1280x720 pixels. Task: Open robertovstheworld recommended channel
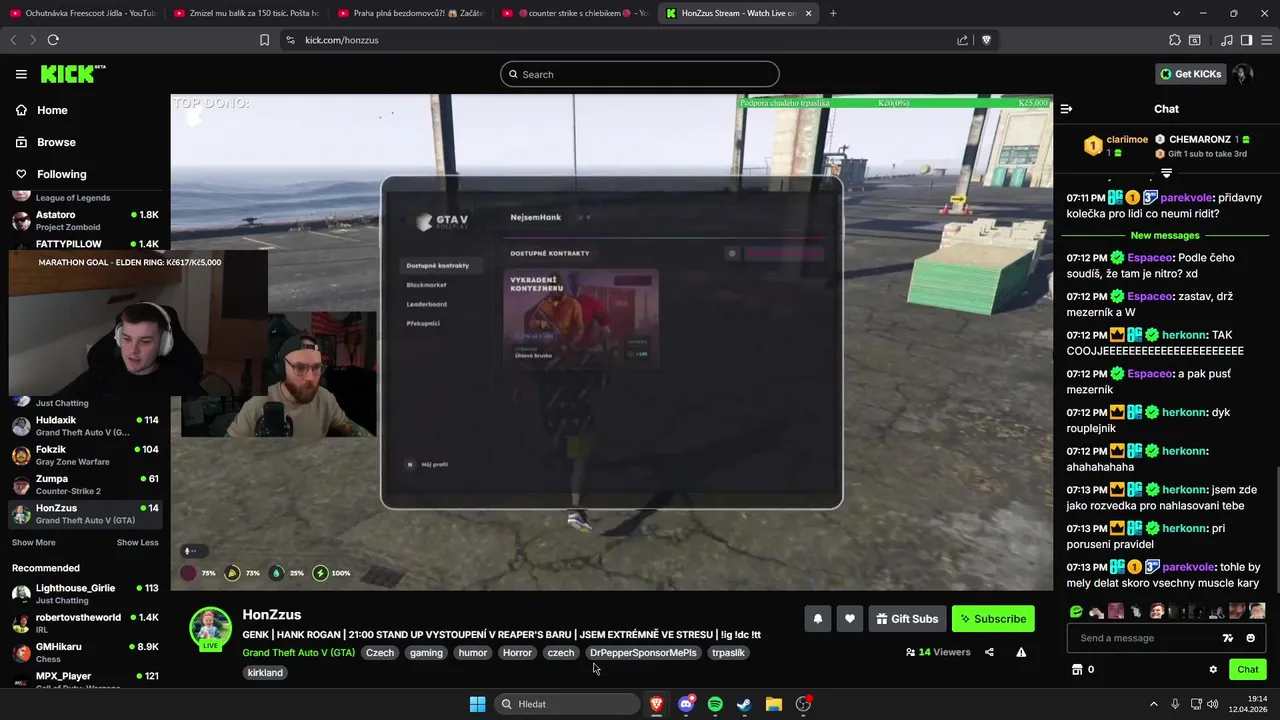(x=85, y=623)
